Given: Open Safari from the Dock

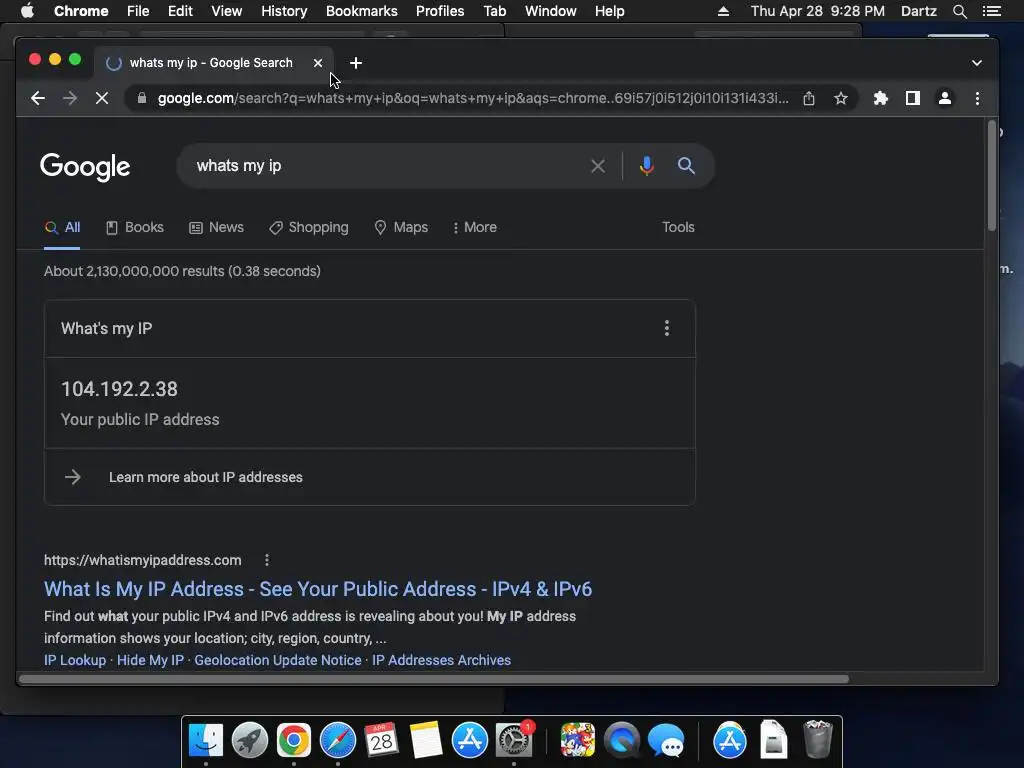Looking at the screenshot, I should click(338, 740).
